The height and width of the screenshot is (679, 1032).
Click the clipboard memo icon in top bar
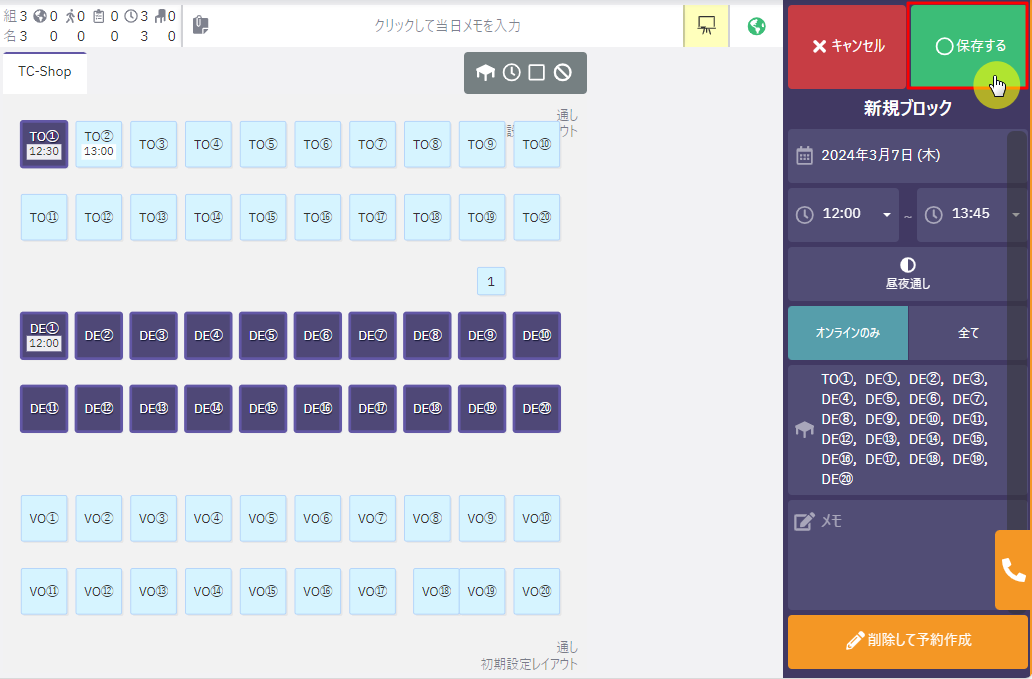click(200, 26)
